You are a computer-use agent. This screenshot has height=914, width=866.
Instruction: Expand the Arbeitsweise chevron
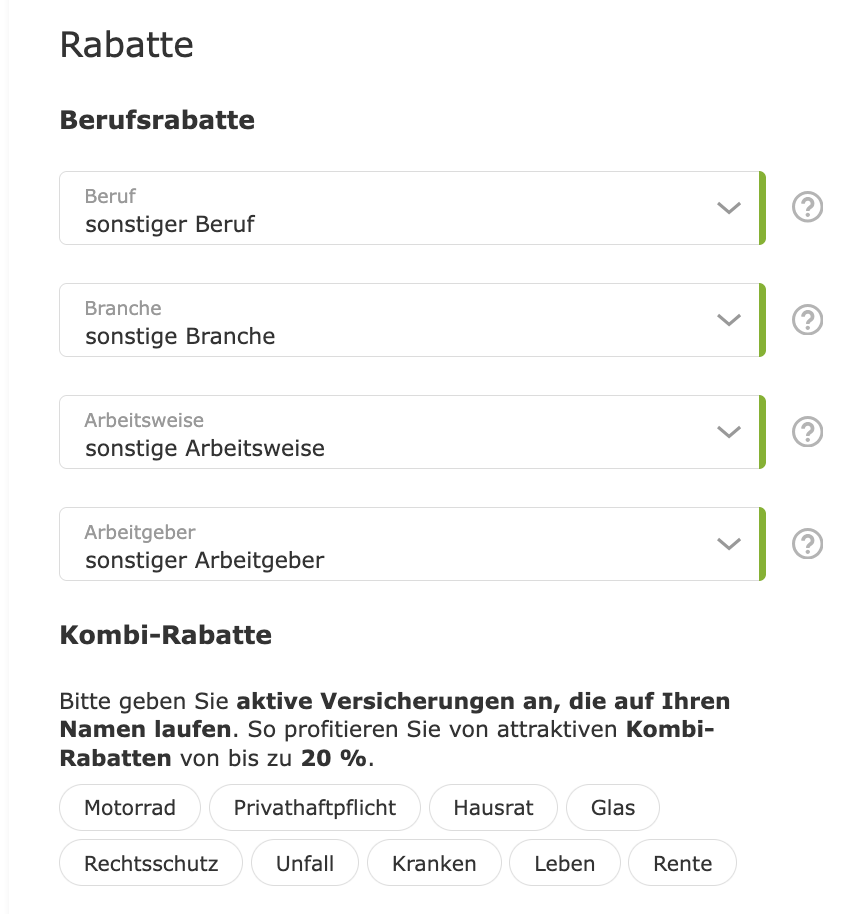pyautogui.click(x=728, y=432)
